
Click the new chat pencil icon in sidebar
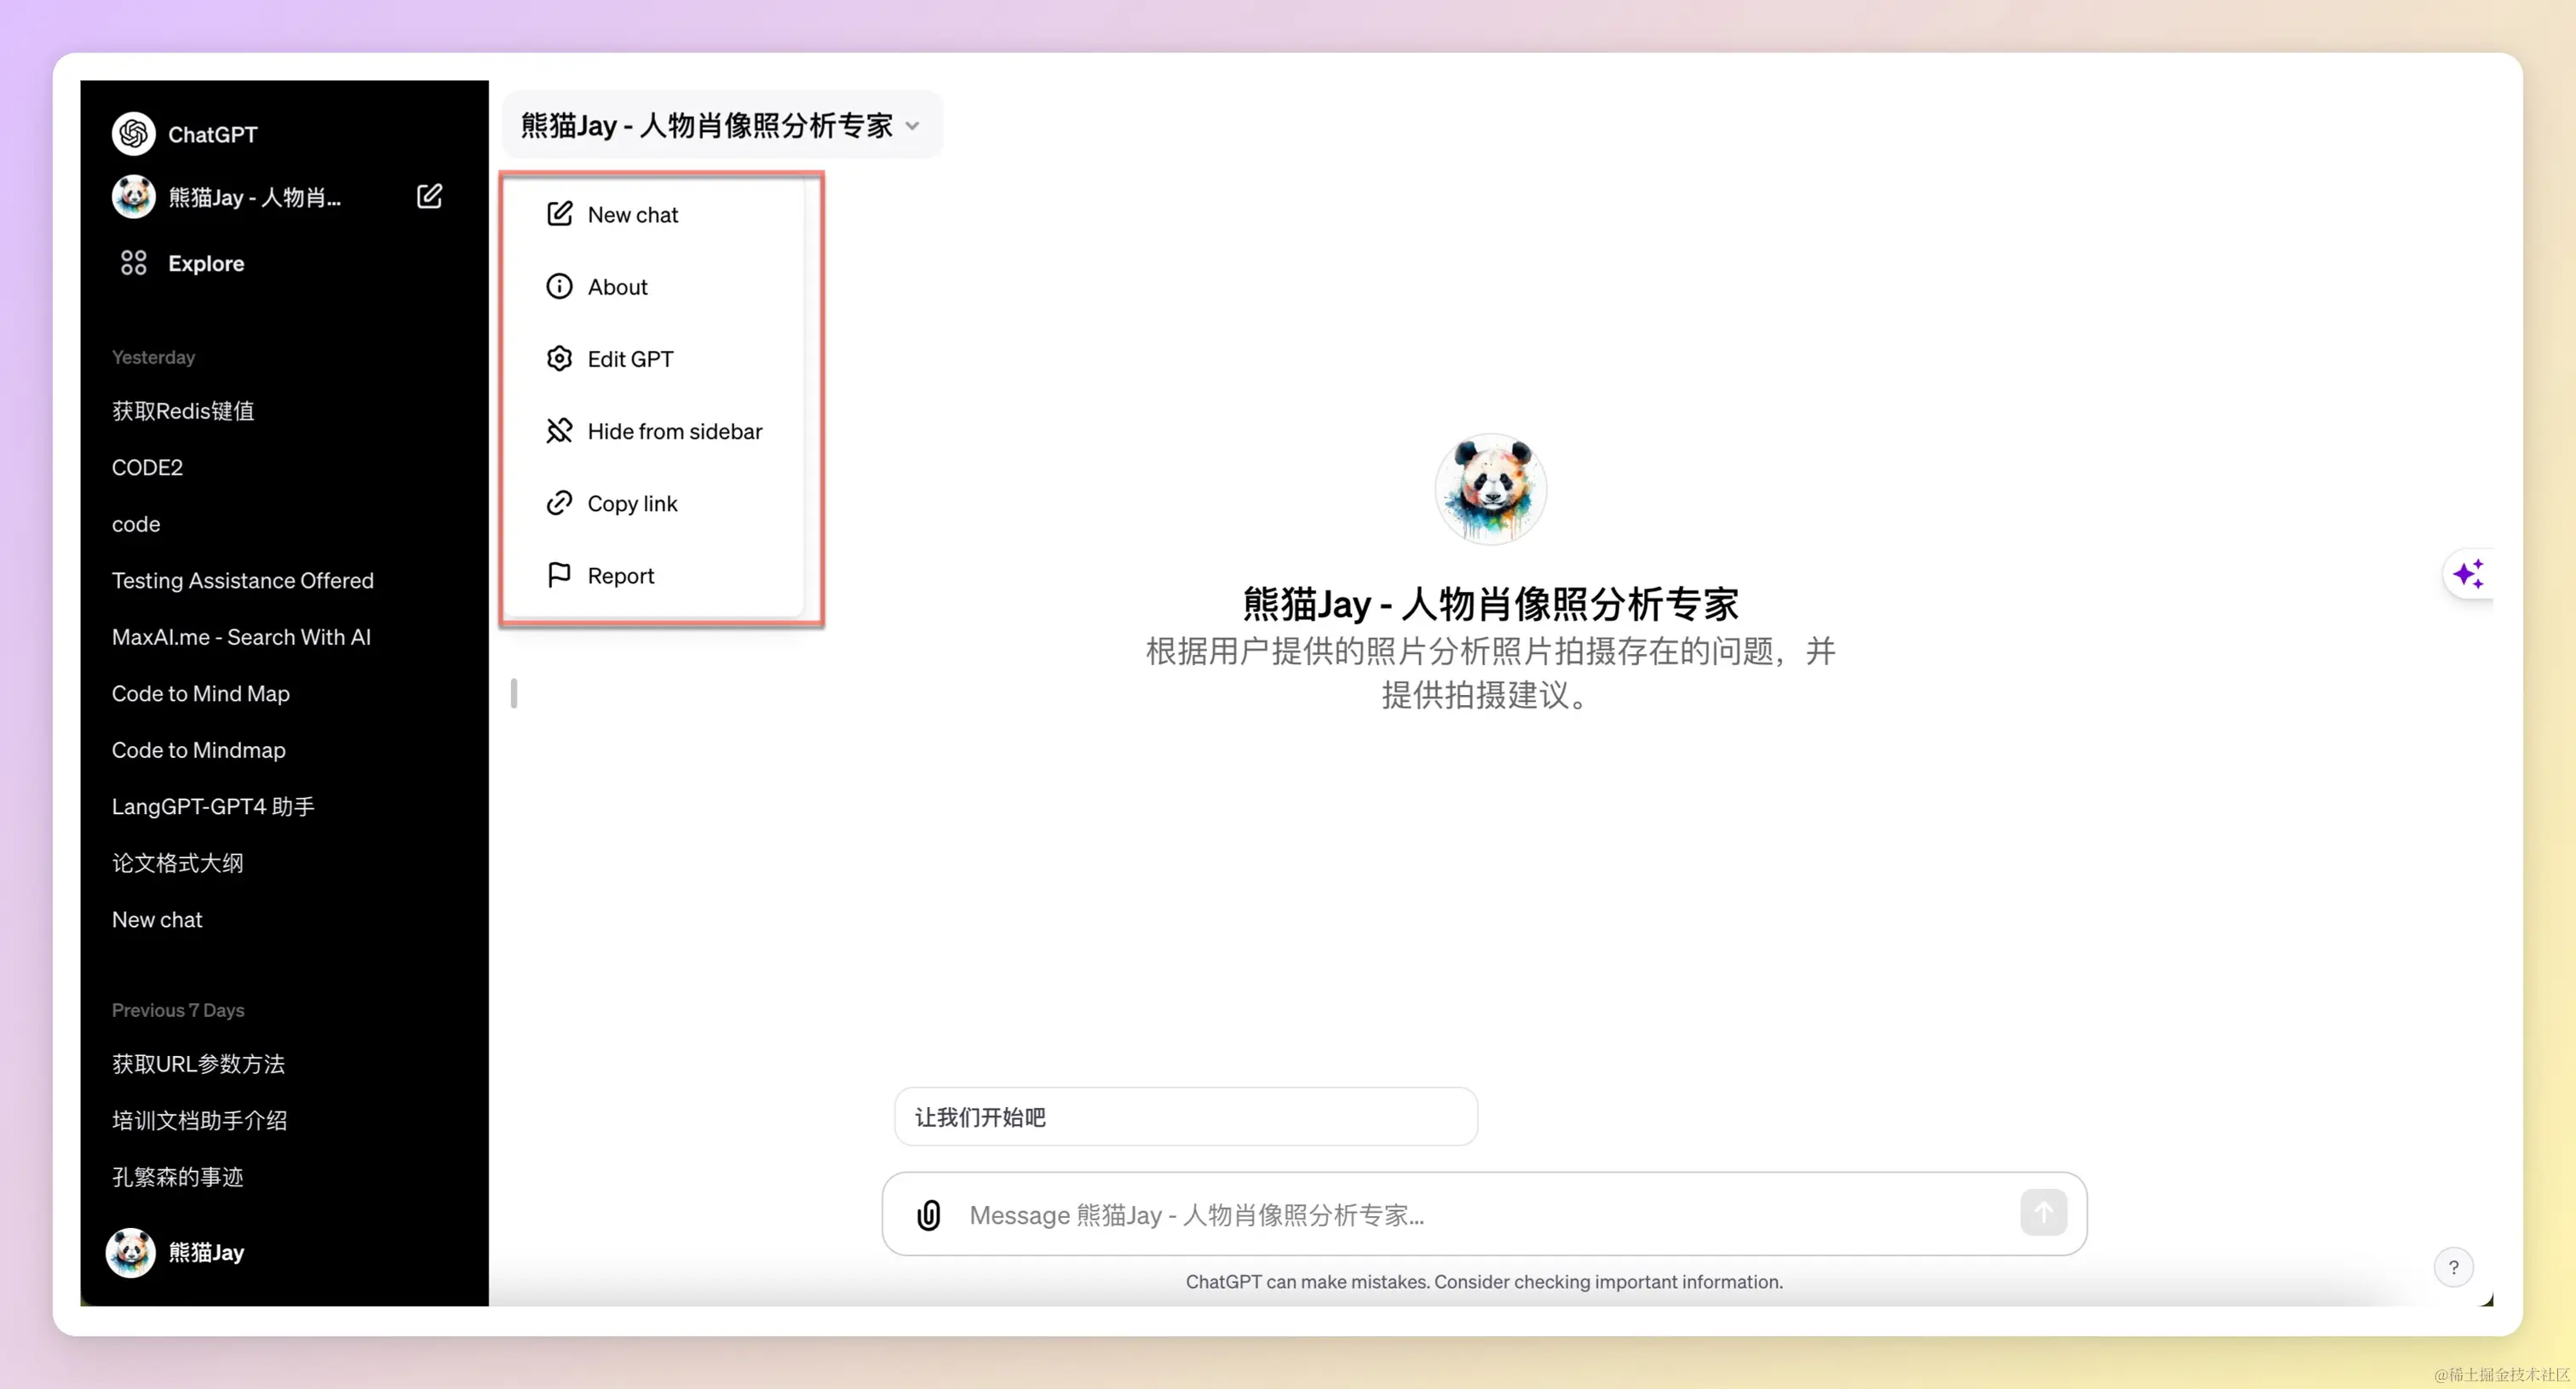[x=429, y=197]
